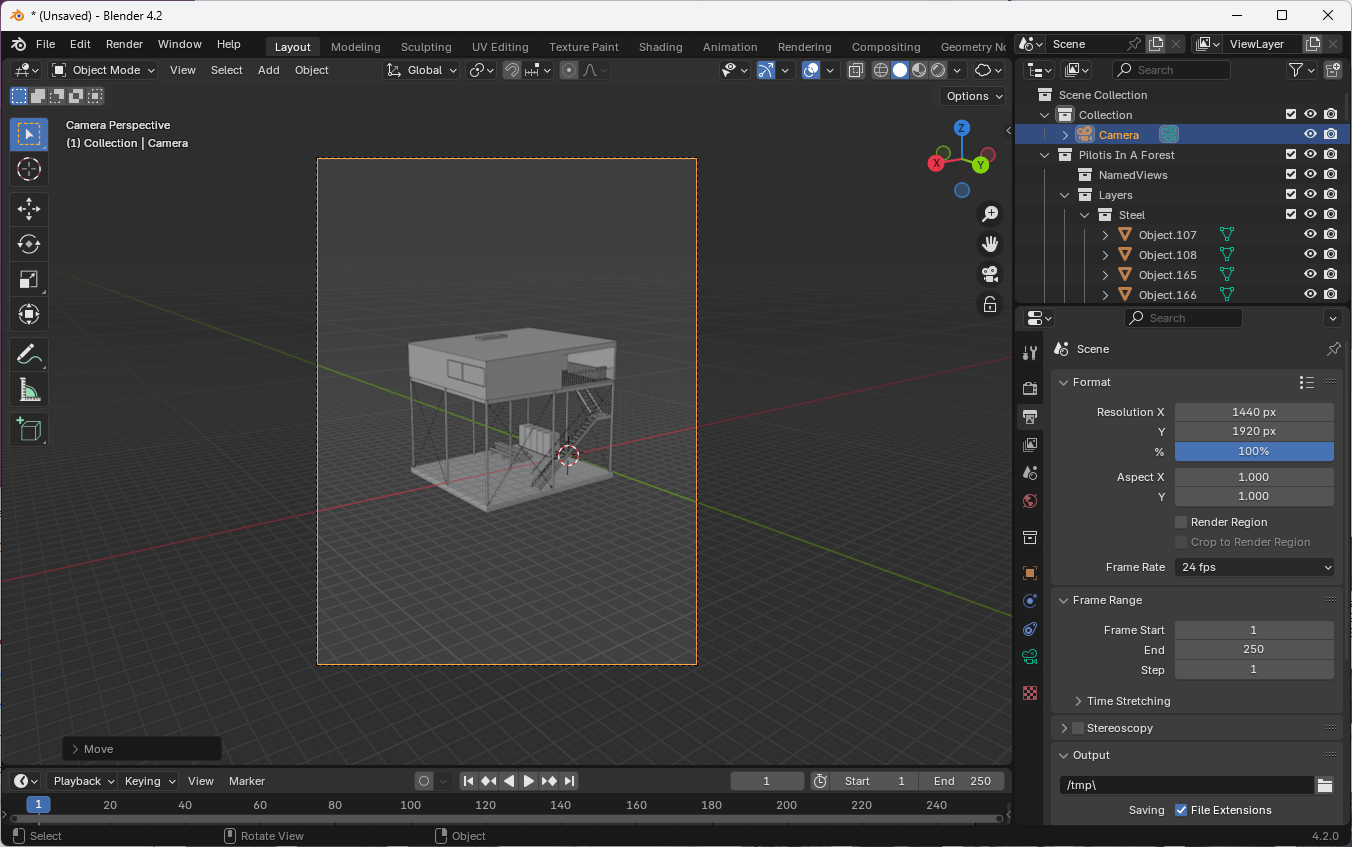Click the lock camera to view icon

(x=990, y=304)
